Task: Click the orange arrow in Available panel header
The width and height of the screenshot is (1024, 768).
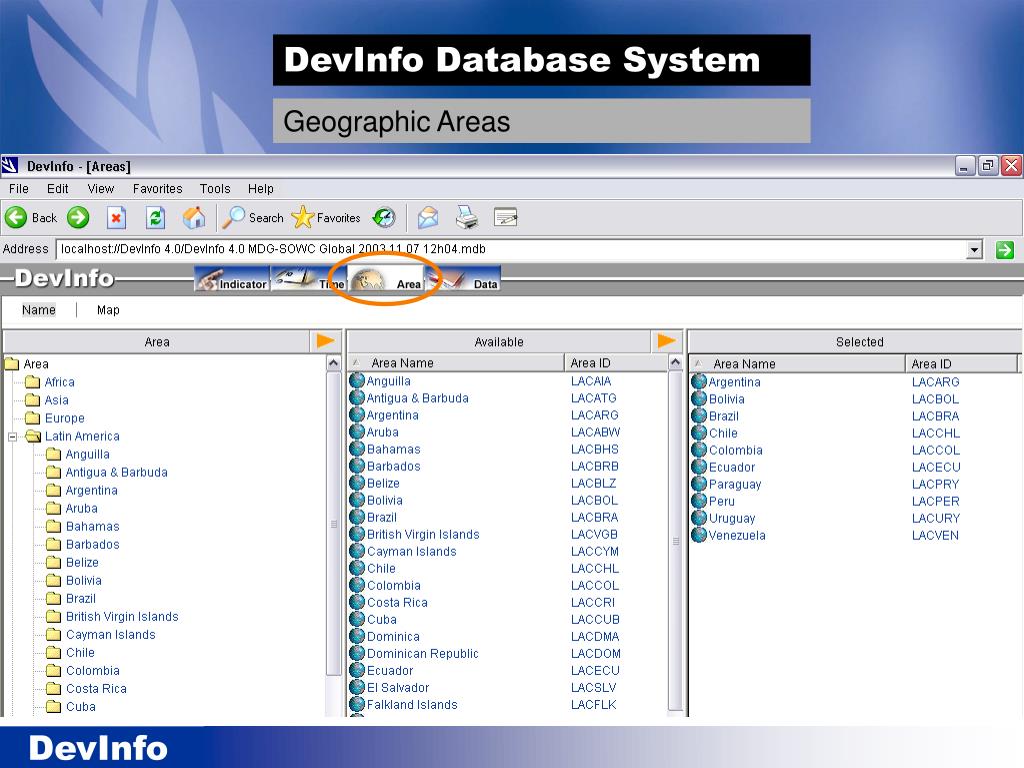Action: click(x=666, y=341)
